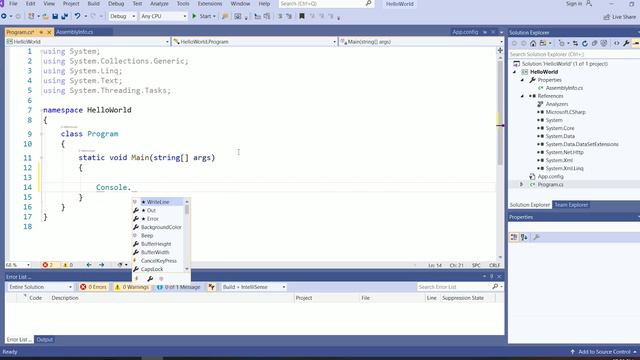
Task: Click the next issue right arrow
Action: (101, 265)
